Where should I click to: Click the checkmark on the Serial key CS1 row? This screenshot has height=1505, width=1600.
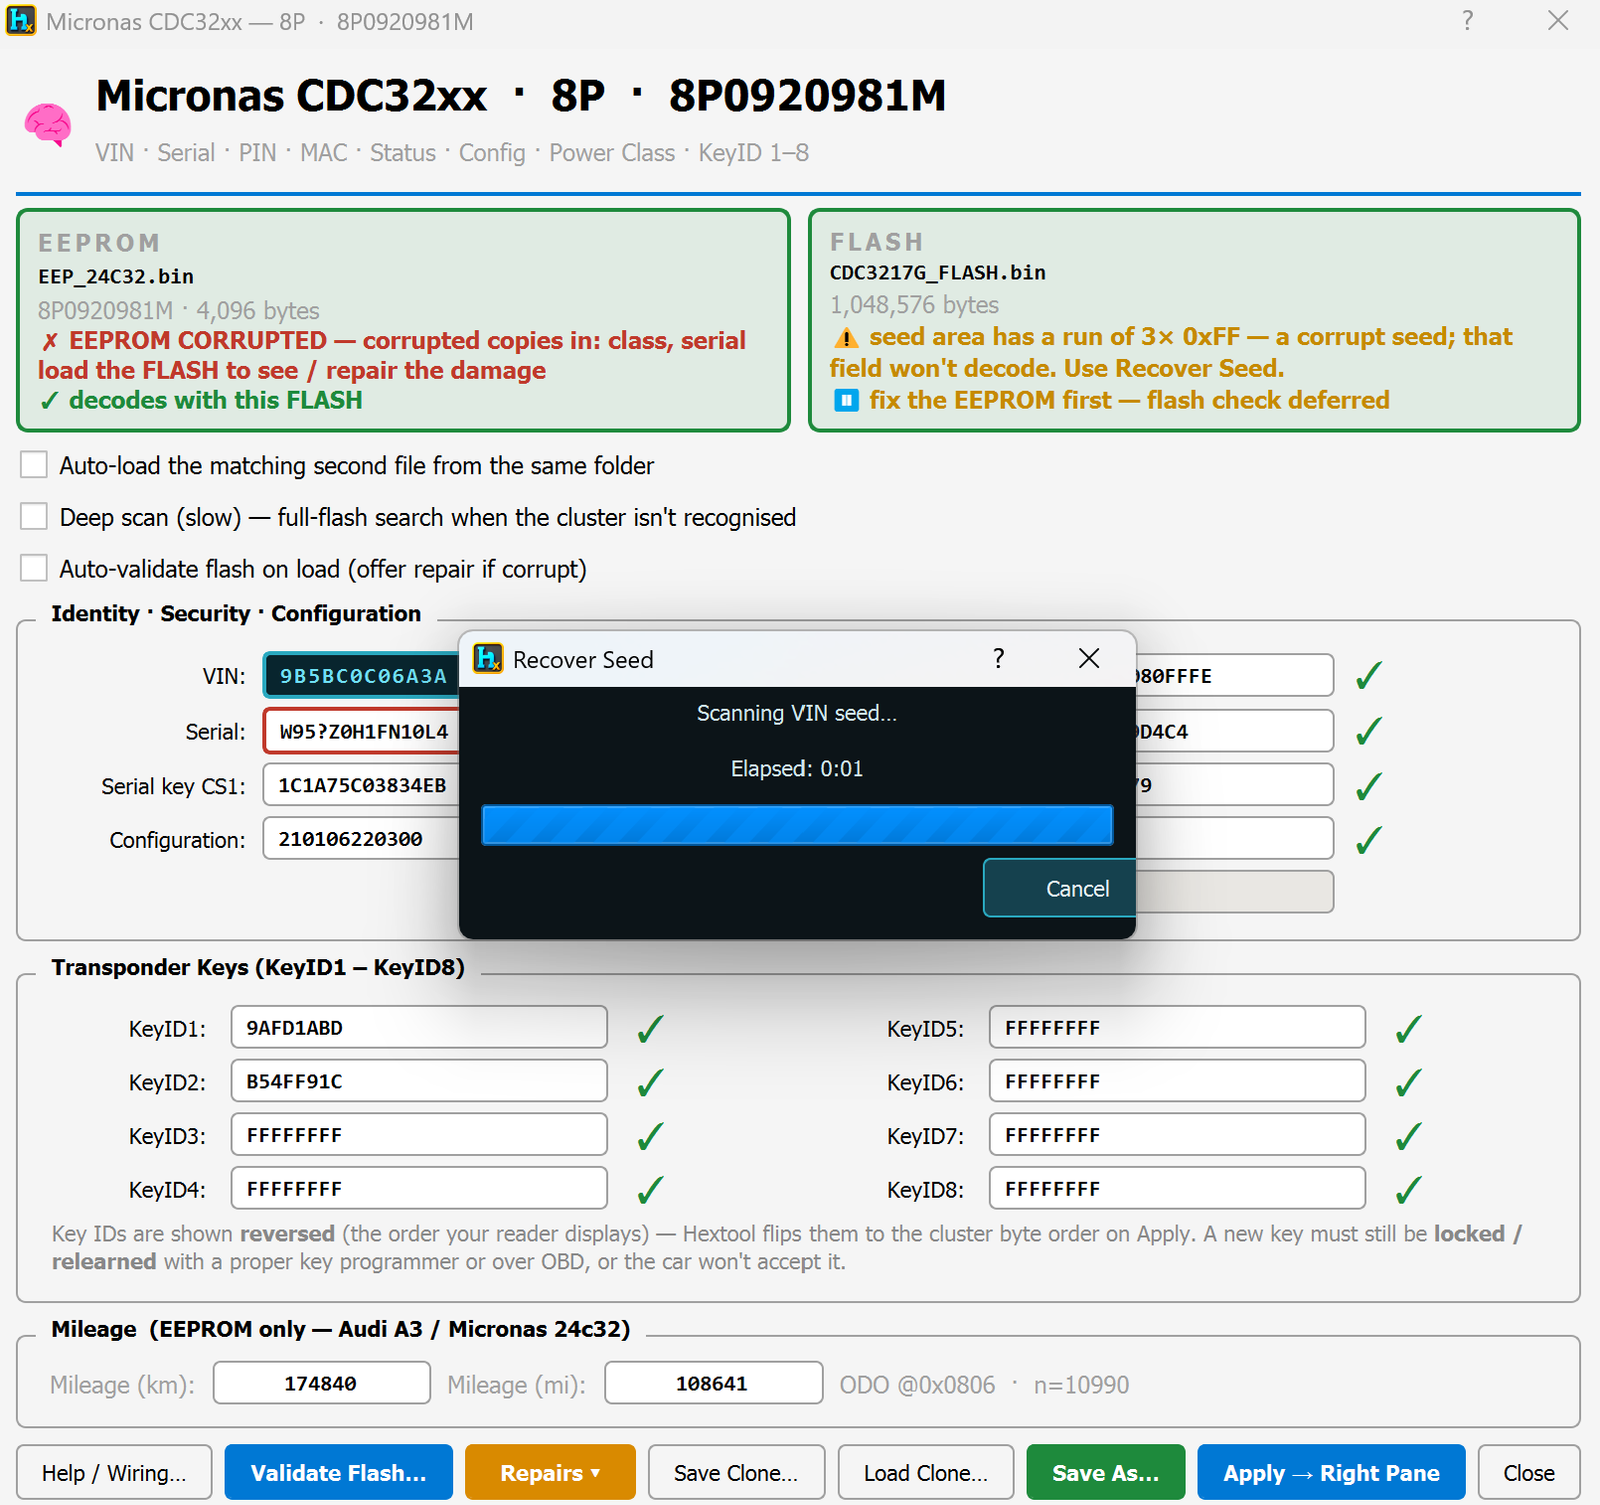tap(1369, 786)
